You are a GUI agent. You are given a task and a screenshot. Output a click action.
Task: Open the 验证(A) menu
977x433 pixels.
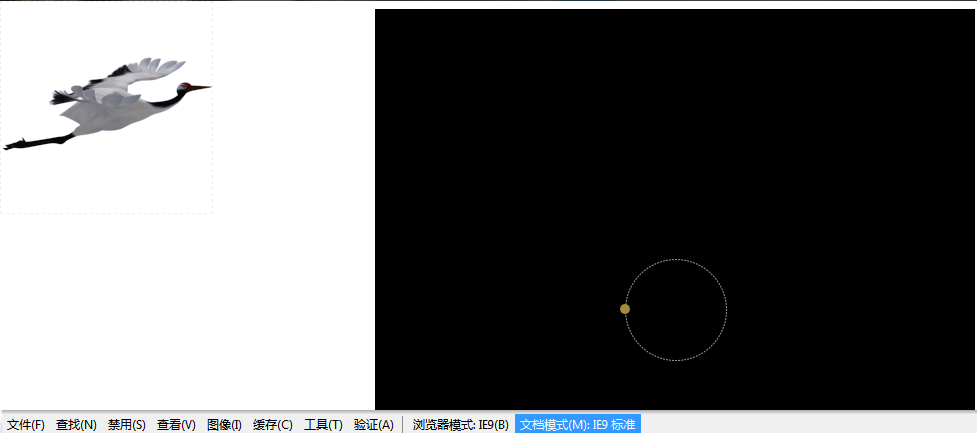pos(374,425)
